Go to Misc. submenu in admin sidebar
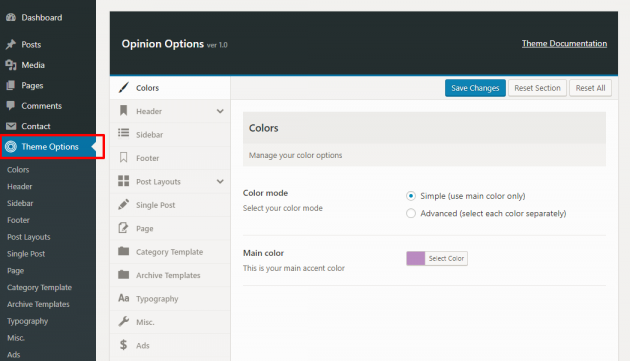The width and height of the screenshot is (630, 361). click(16, 338)
